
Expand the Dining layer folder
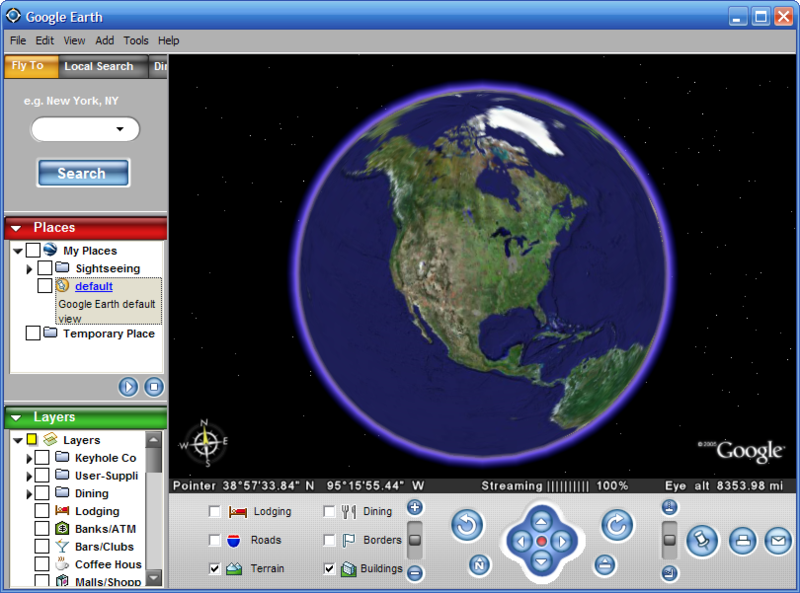point(29,494)
